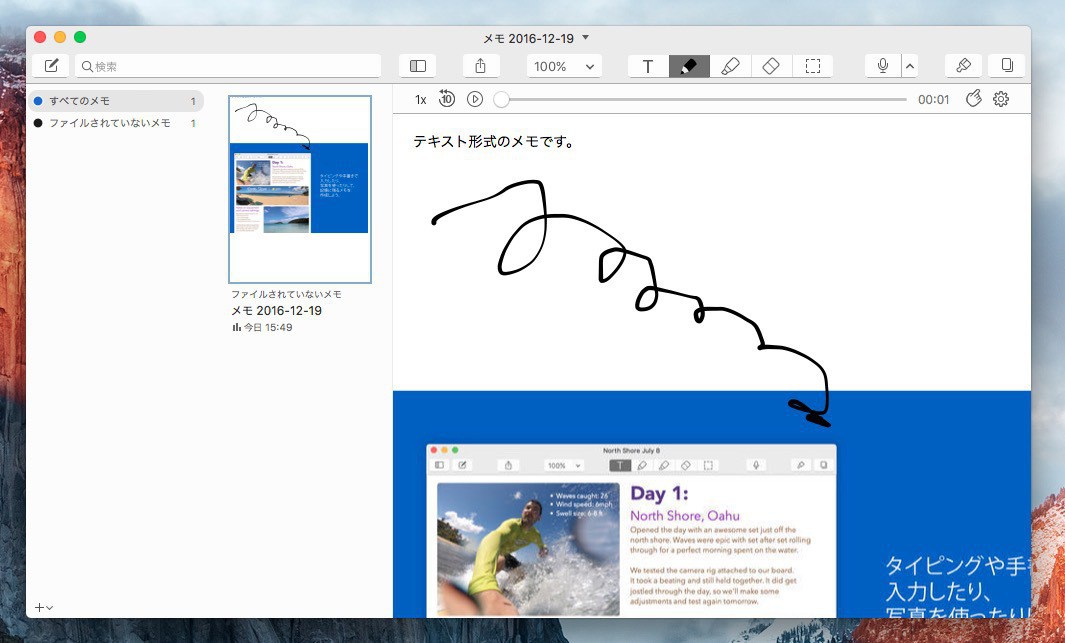The image size is (1065, 643).
Task: Open the 100% zoom dropdown
Action: click(x=564, y=66)
